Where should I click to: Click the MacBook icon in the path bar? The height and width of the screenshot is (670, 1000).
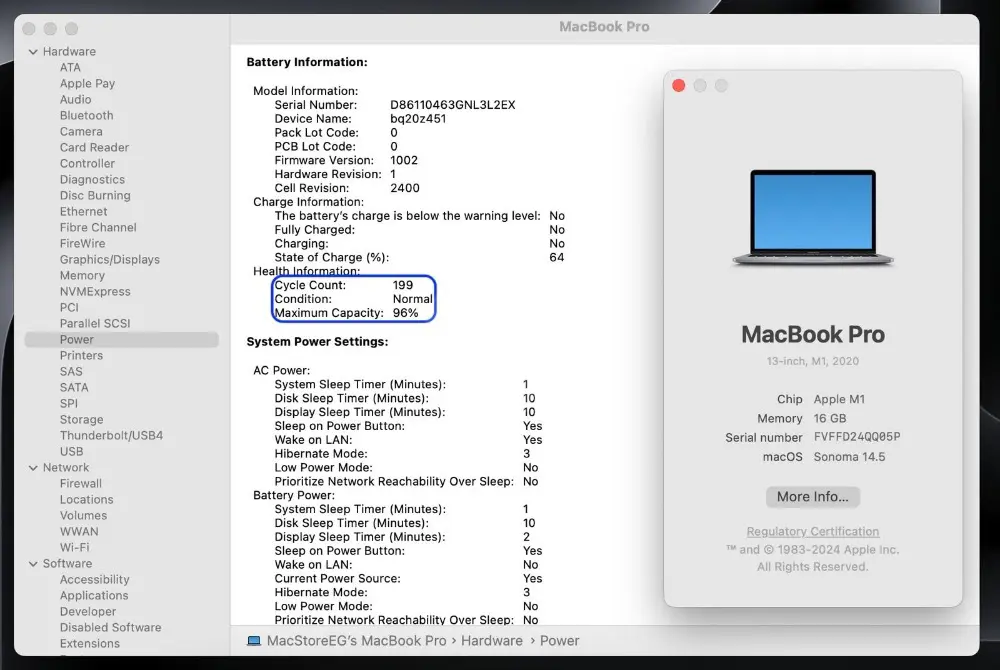[254, 641]
